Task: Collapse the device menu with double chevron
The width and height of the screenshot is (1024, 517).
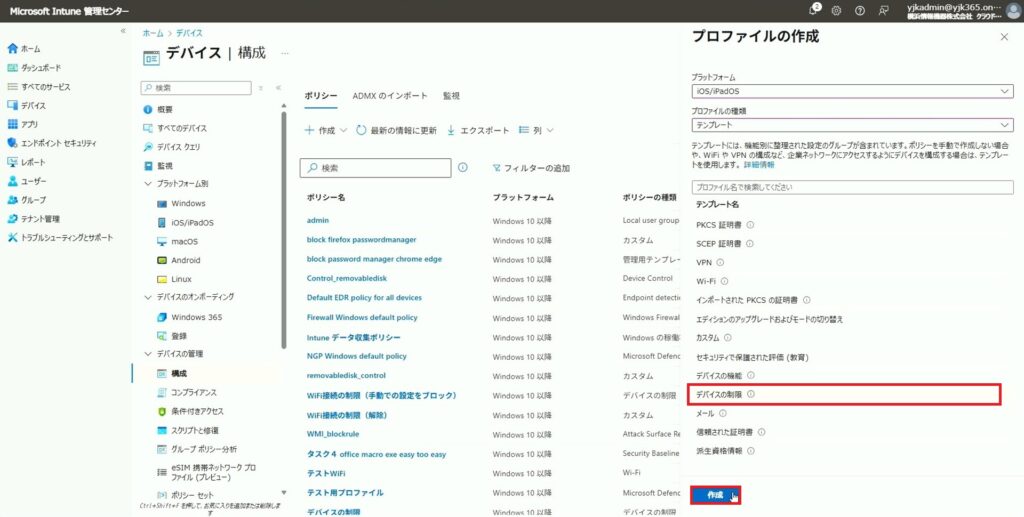Action: (x=278, y=87)
